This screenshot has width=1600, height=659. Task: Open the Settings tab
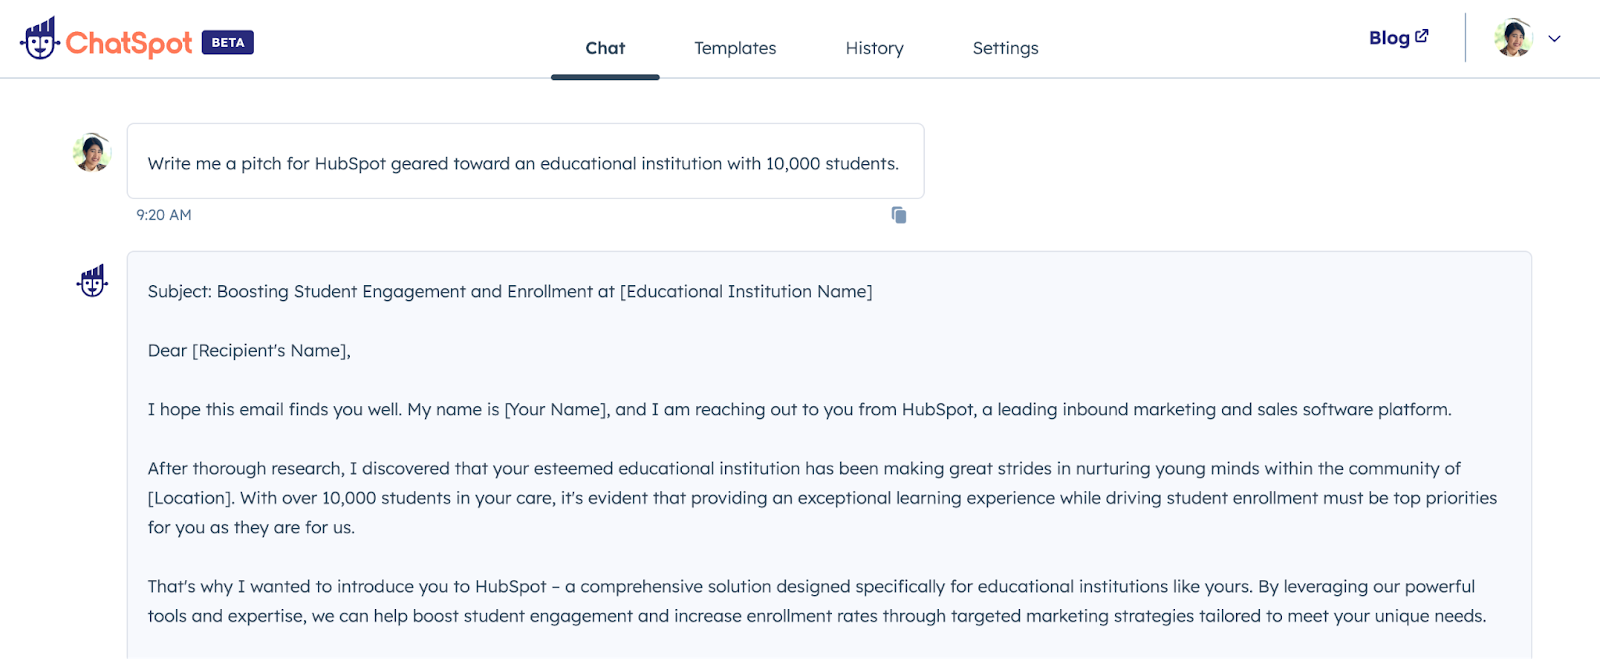click(1005, 48)
